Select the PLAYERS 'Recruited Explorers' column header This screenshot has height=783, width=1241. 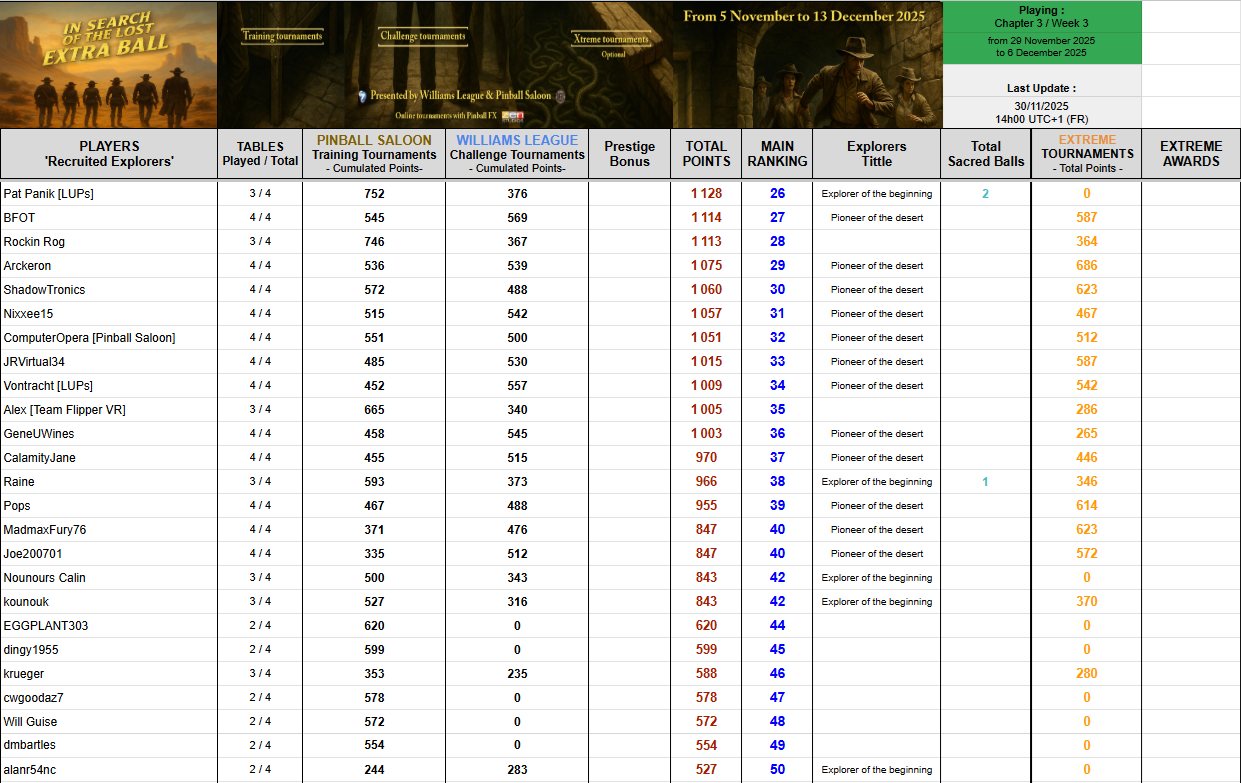[x=109, y=154]
